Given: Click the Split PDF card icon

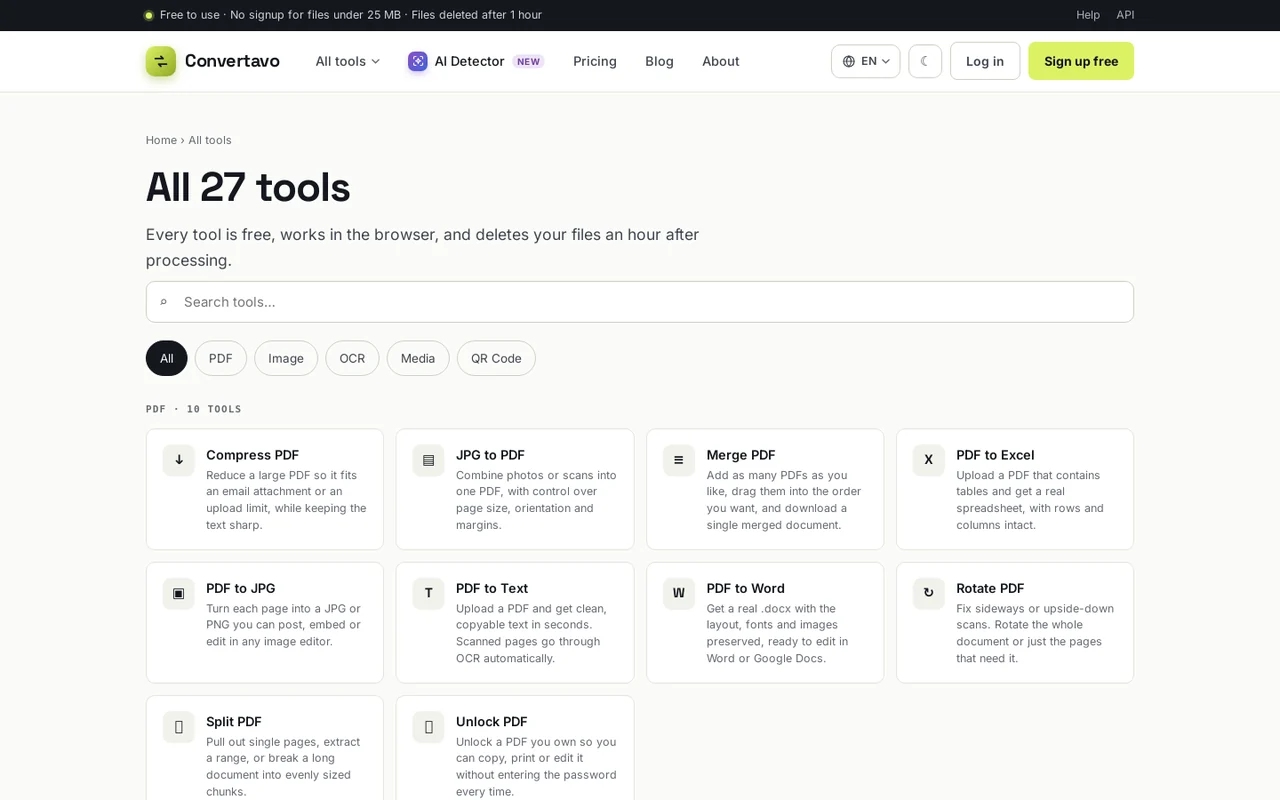Looking at the screenshot, I should [x=179, y=727].
